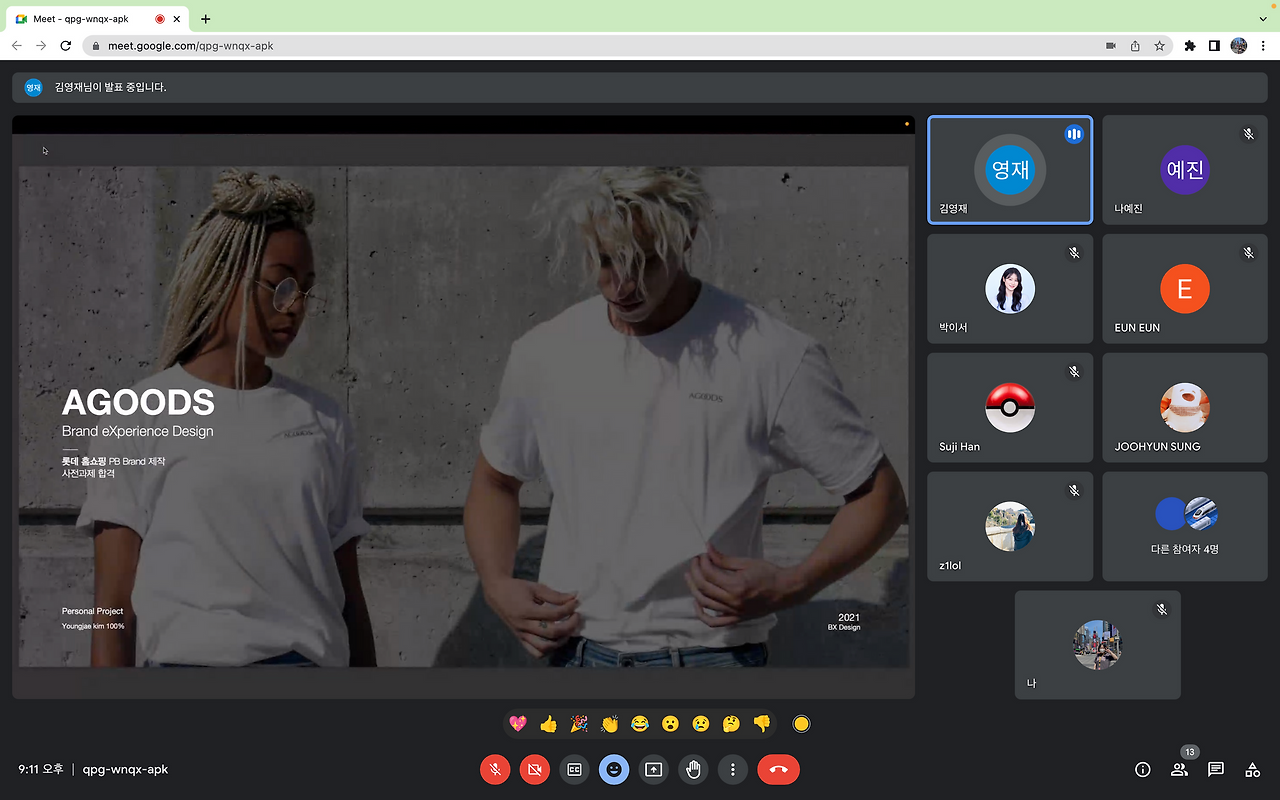This screenshot has width=1280, height=800.
Task: Select 박이서's participant tile
Action: point(1010,289)
